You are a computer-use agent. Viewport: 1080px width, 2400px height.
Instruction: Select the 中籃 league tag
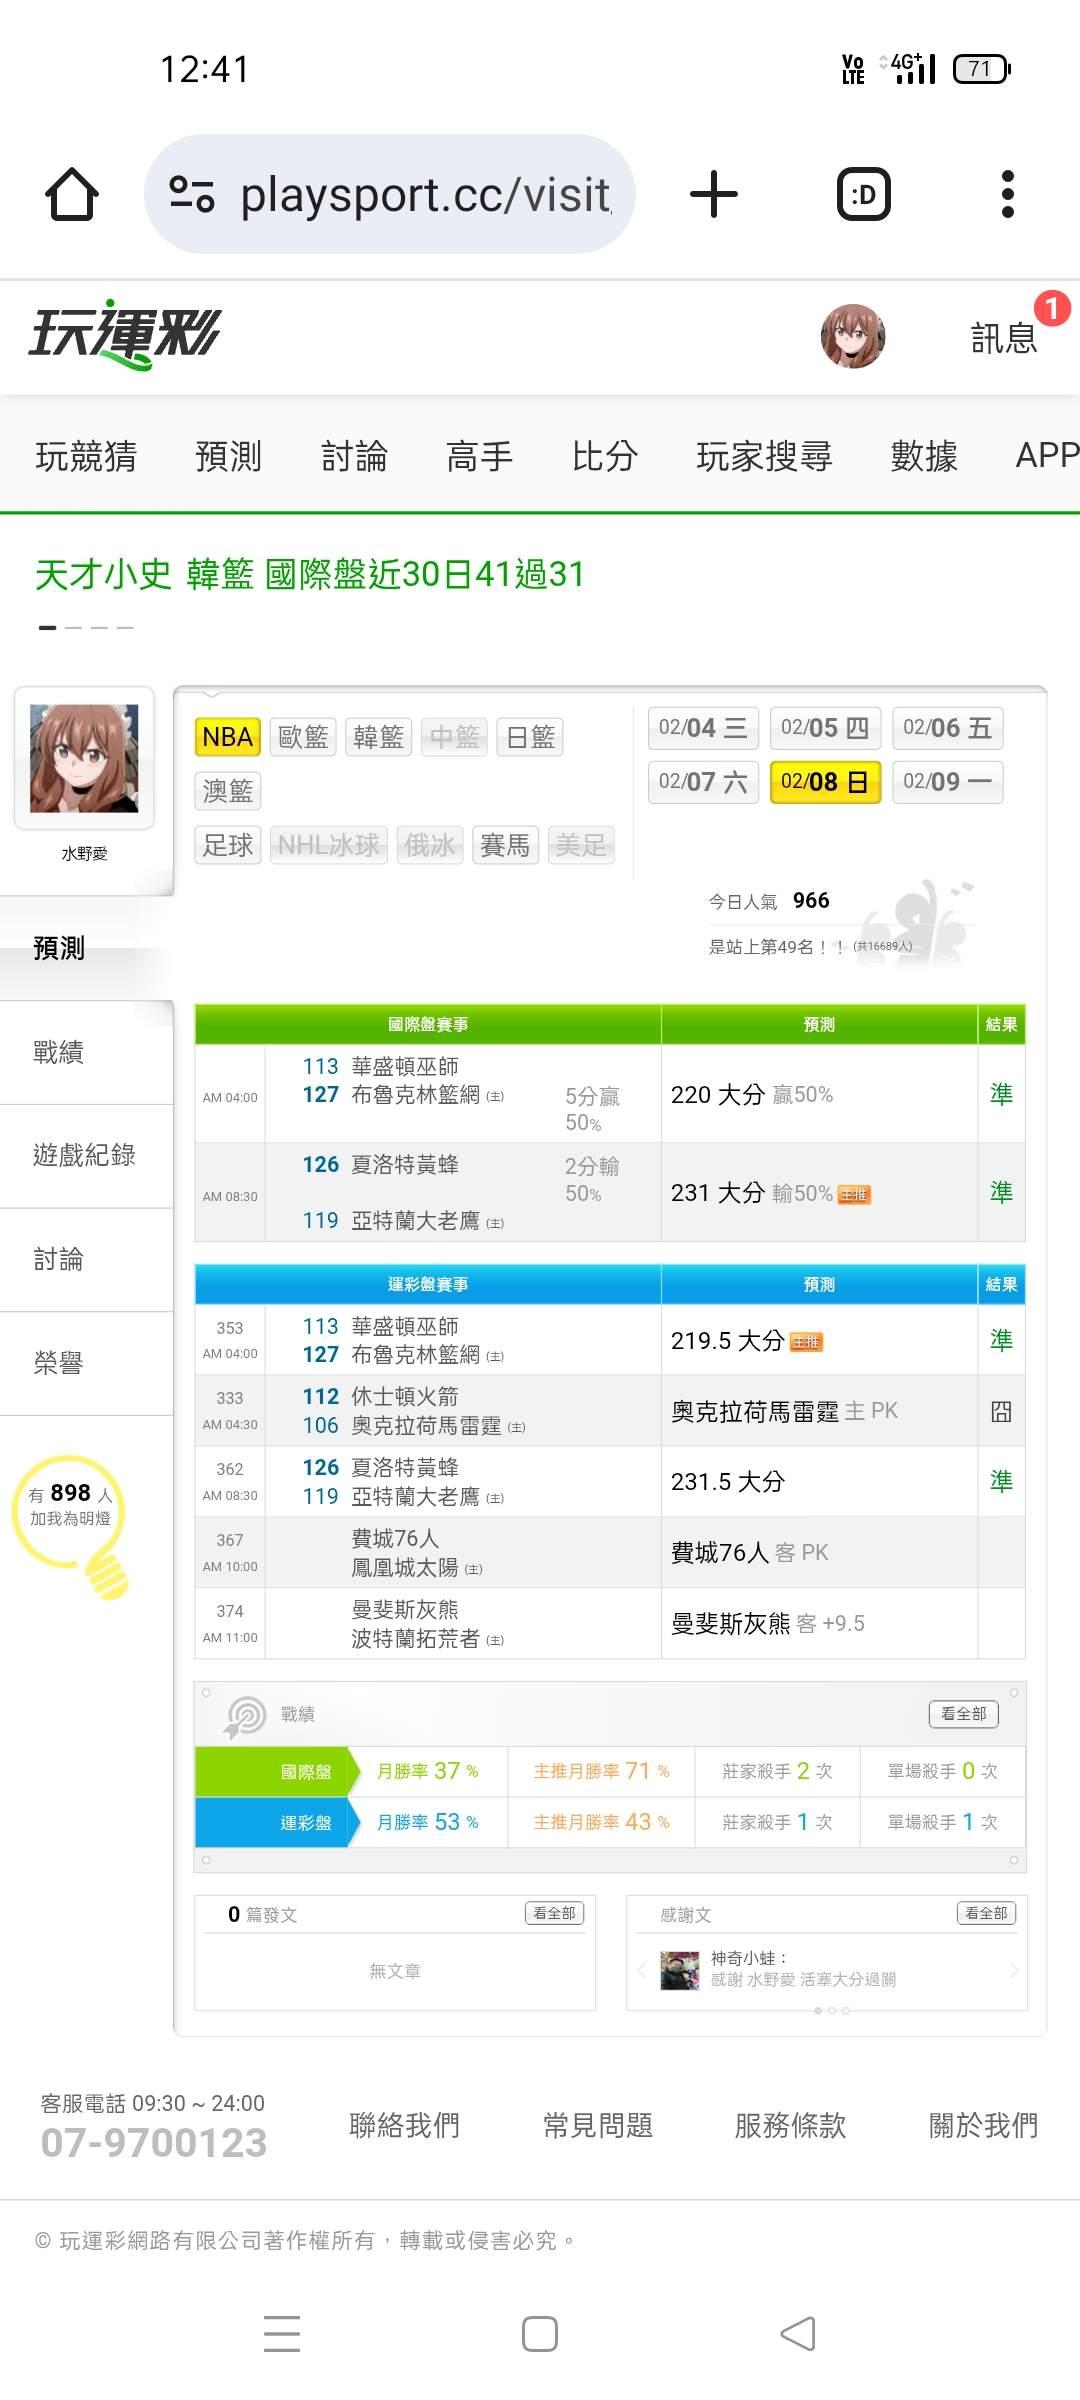click(x=454, y=738)
